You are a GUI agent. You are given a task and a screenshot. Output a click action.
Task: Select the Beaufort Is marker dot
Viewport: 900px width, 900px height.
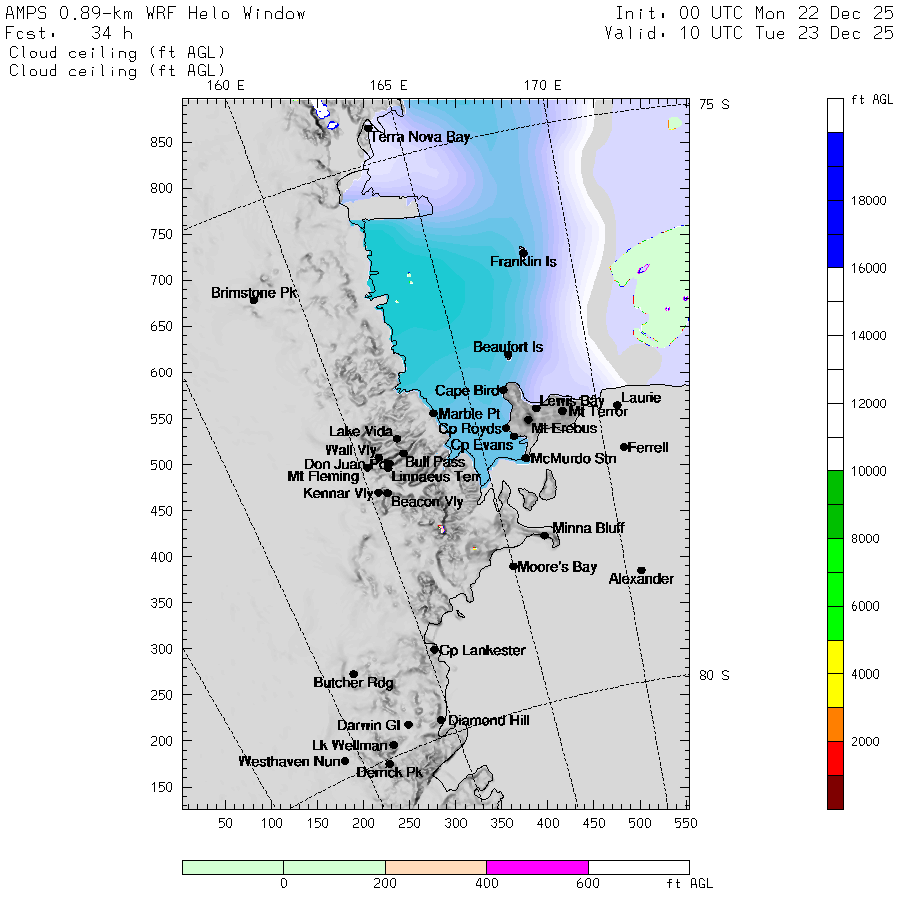pos(508,355)
